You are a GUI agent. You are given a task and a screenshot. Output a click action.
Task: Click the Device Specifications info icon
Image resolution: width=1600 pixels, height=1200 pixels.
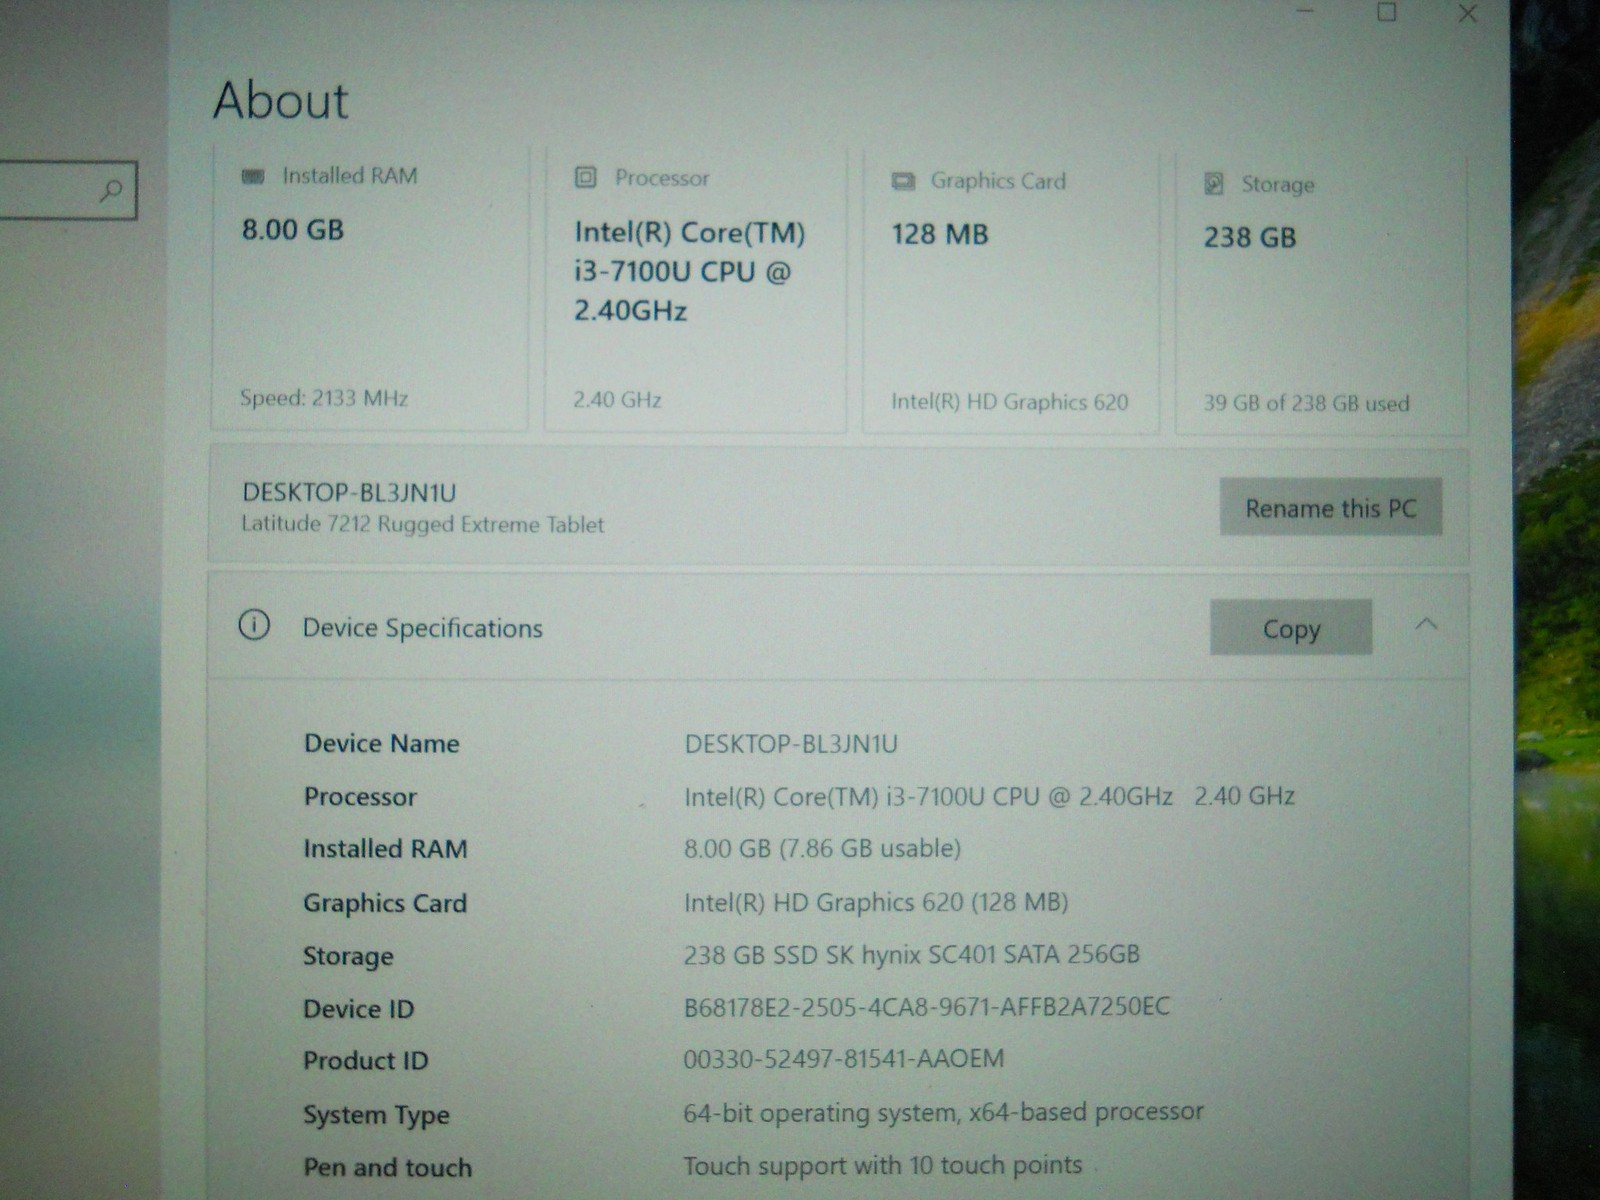pyautogui.click(x=254, y=626)
